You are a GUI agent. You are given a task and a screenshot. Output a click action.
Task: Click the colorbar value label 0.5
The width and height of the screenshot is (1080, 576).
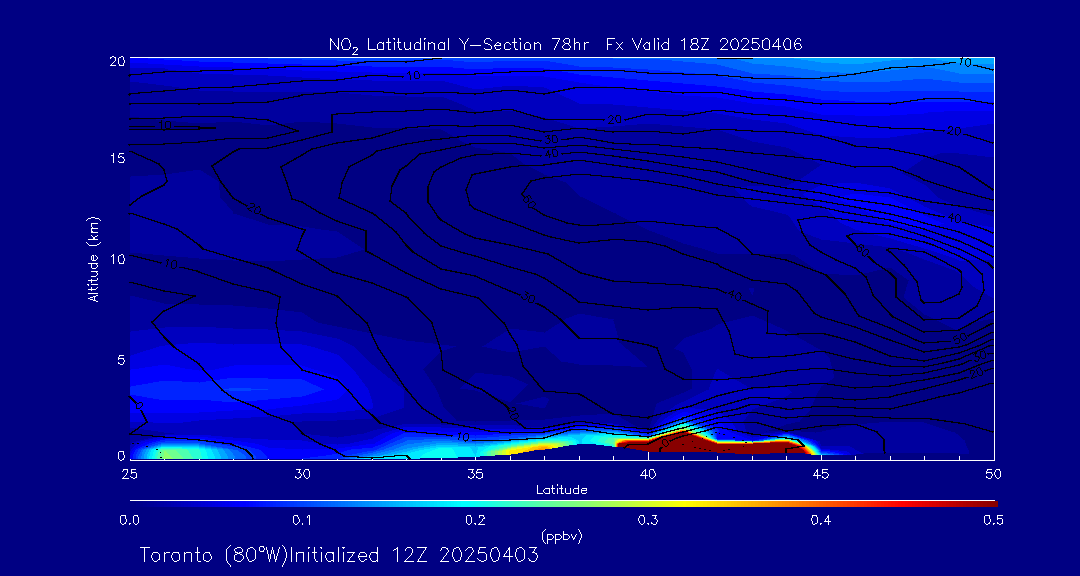(993, 521)
